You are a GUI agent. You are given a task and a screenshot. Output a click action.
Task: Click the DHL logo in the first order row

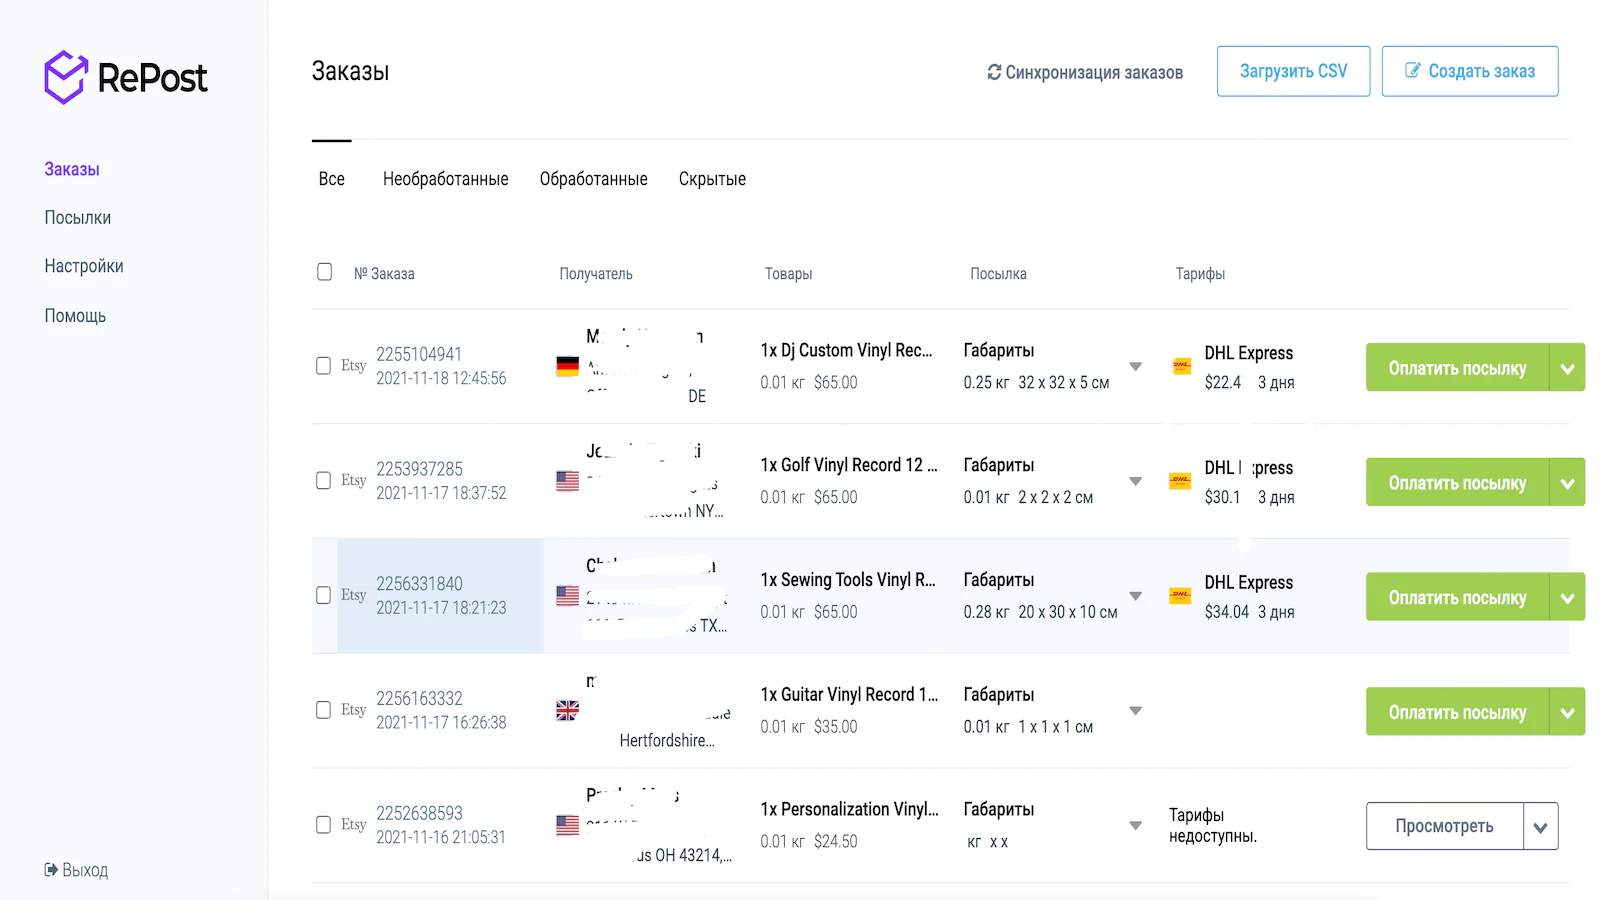pyautogui.click(x=1181, y=366)
